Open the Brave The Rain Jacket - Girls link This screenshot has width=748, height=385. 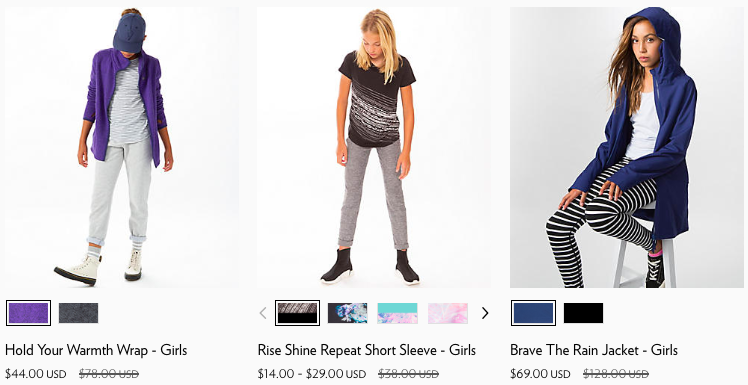[594, 350]
